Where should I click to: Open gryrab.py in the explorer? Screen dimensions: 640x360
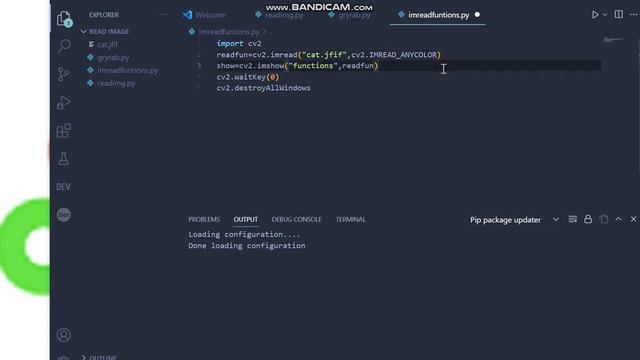click(x=113, y=58)
